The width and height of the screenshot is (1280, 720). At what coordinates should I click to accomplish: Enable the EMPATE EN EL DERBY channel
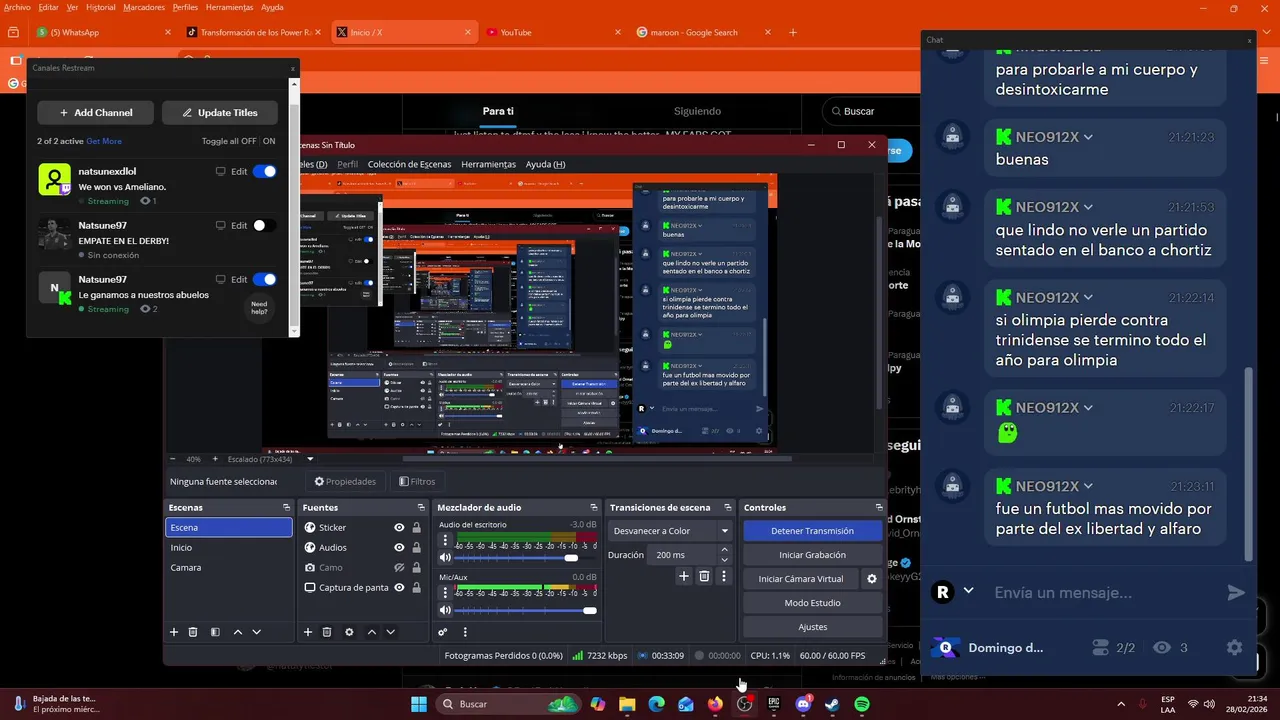(x=265, y=225)
